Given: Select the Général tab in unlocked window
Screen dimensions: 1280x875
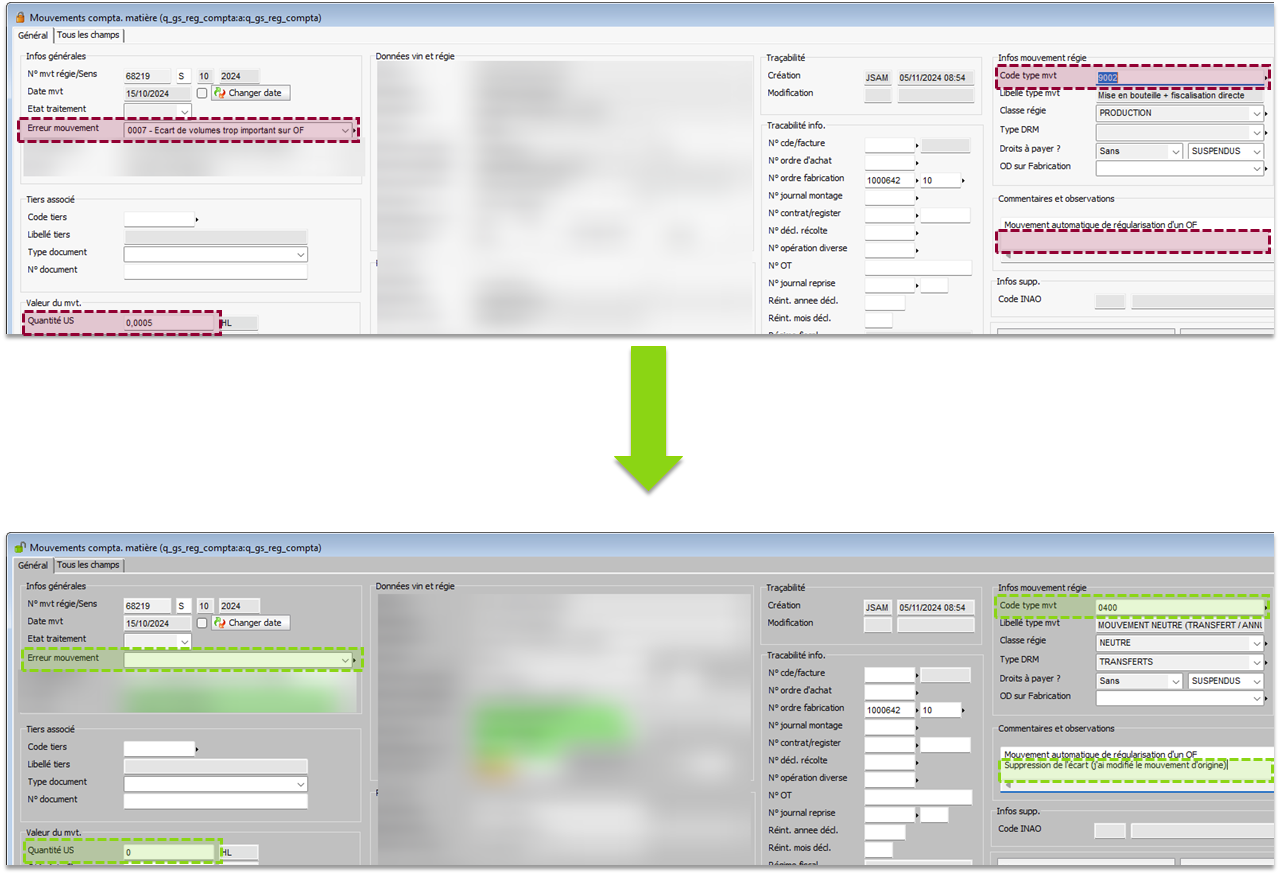Looking at the screenshot, I should pyautogui.click(x=33, y=565).
